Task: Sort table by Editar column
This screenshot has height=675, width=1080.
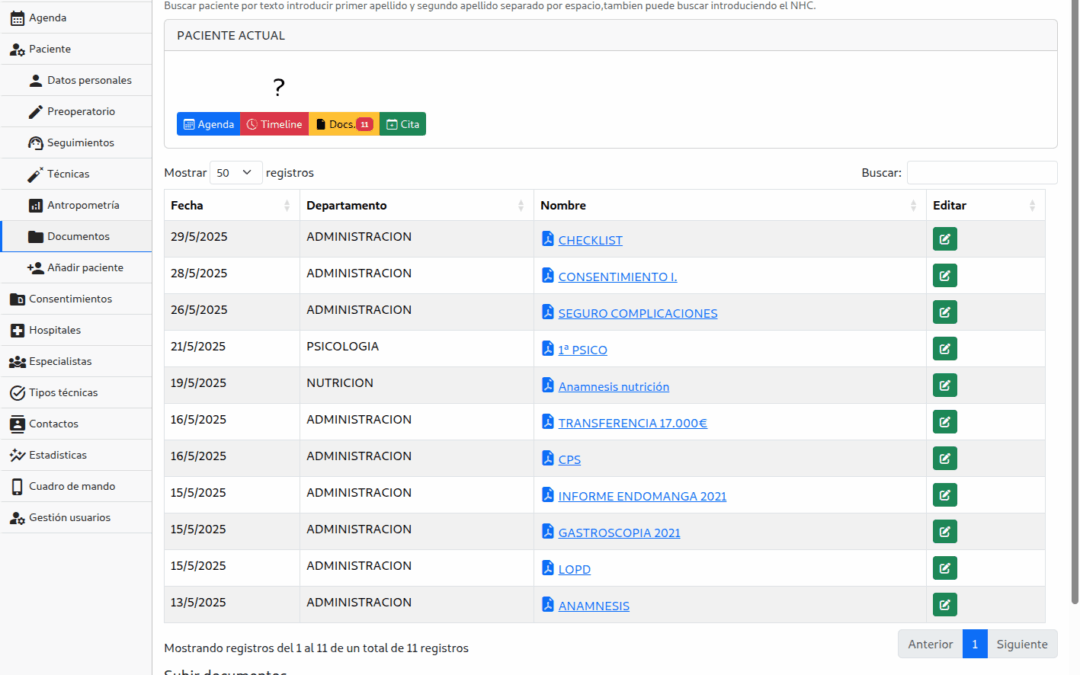Action: [985, 205]
